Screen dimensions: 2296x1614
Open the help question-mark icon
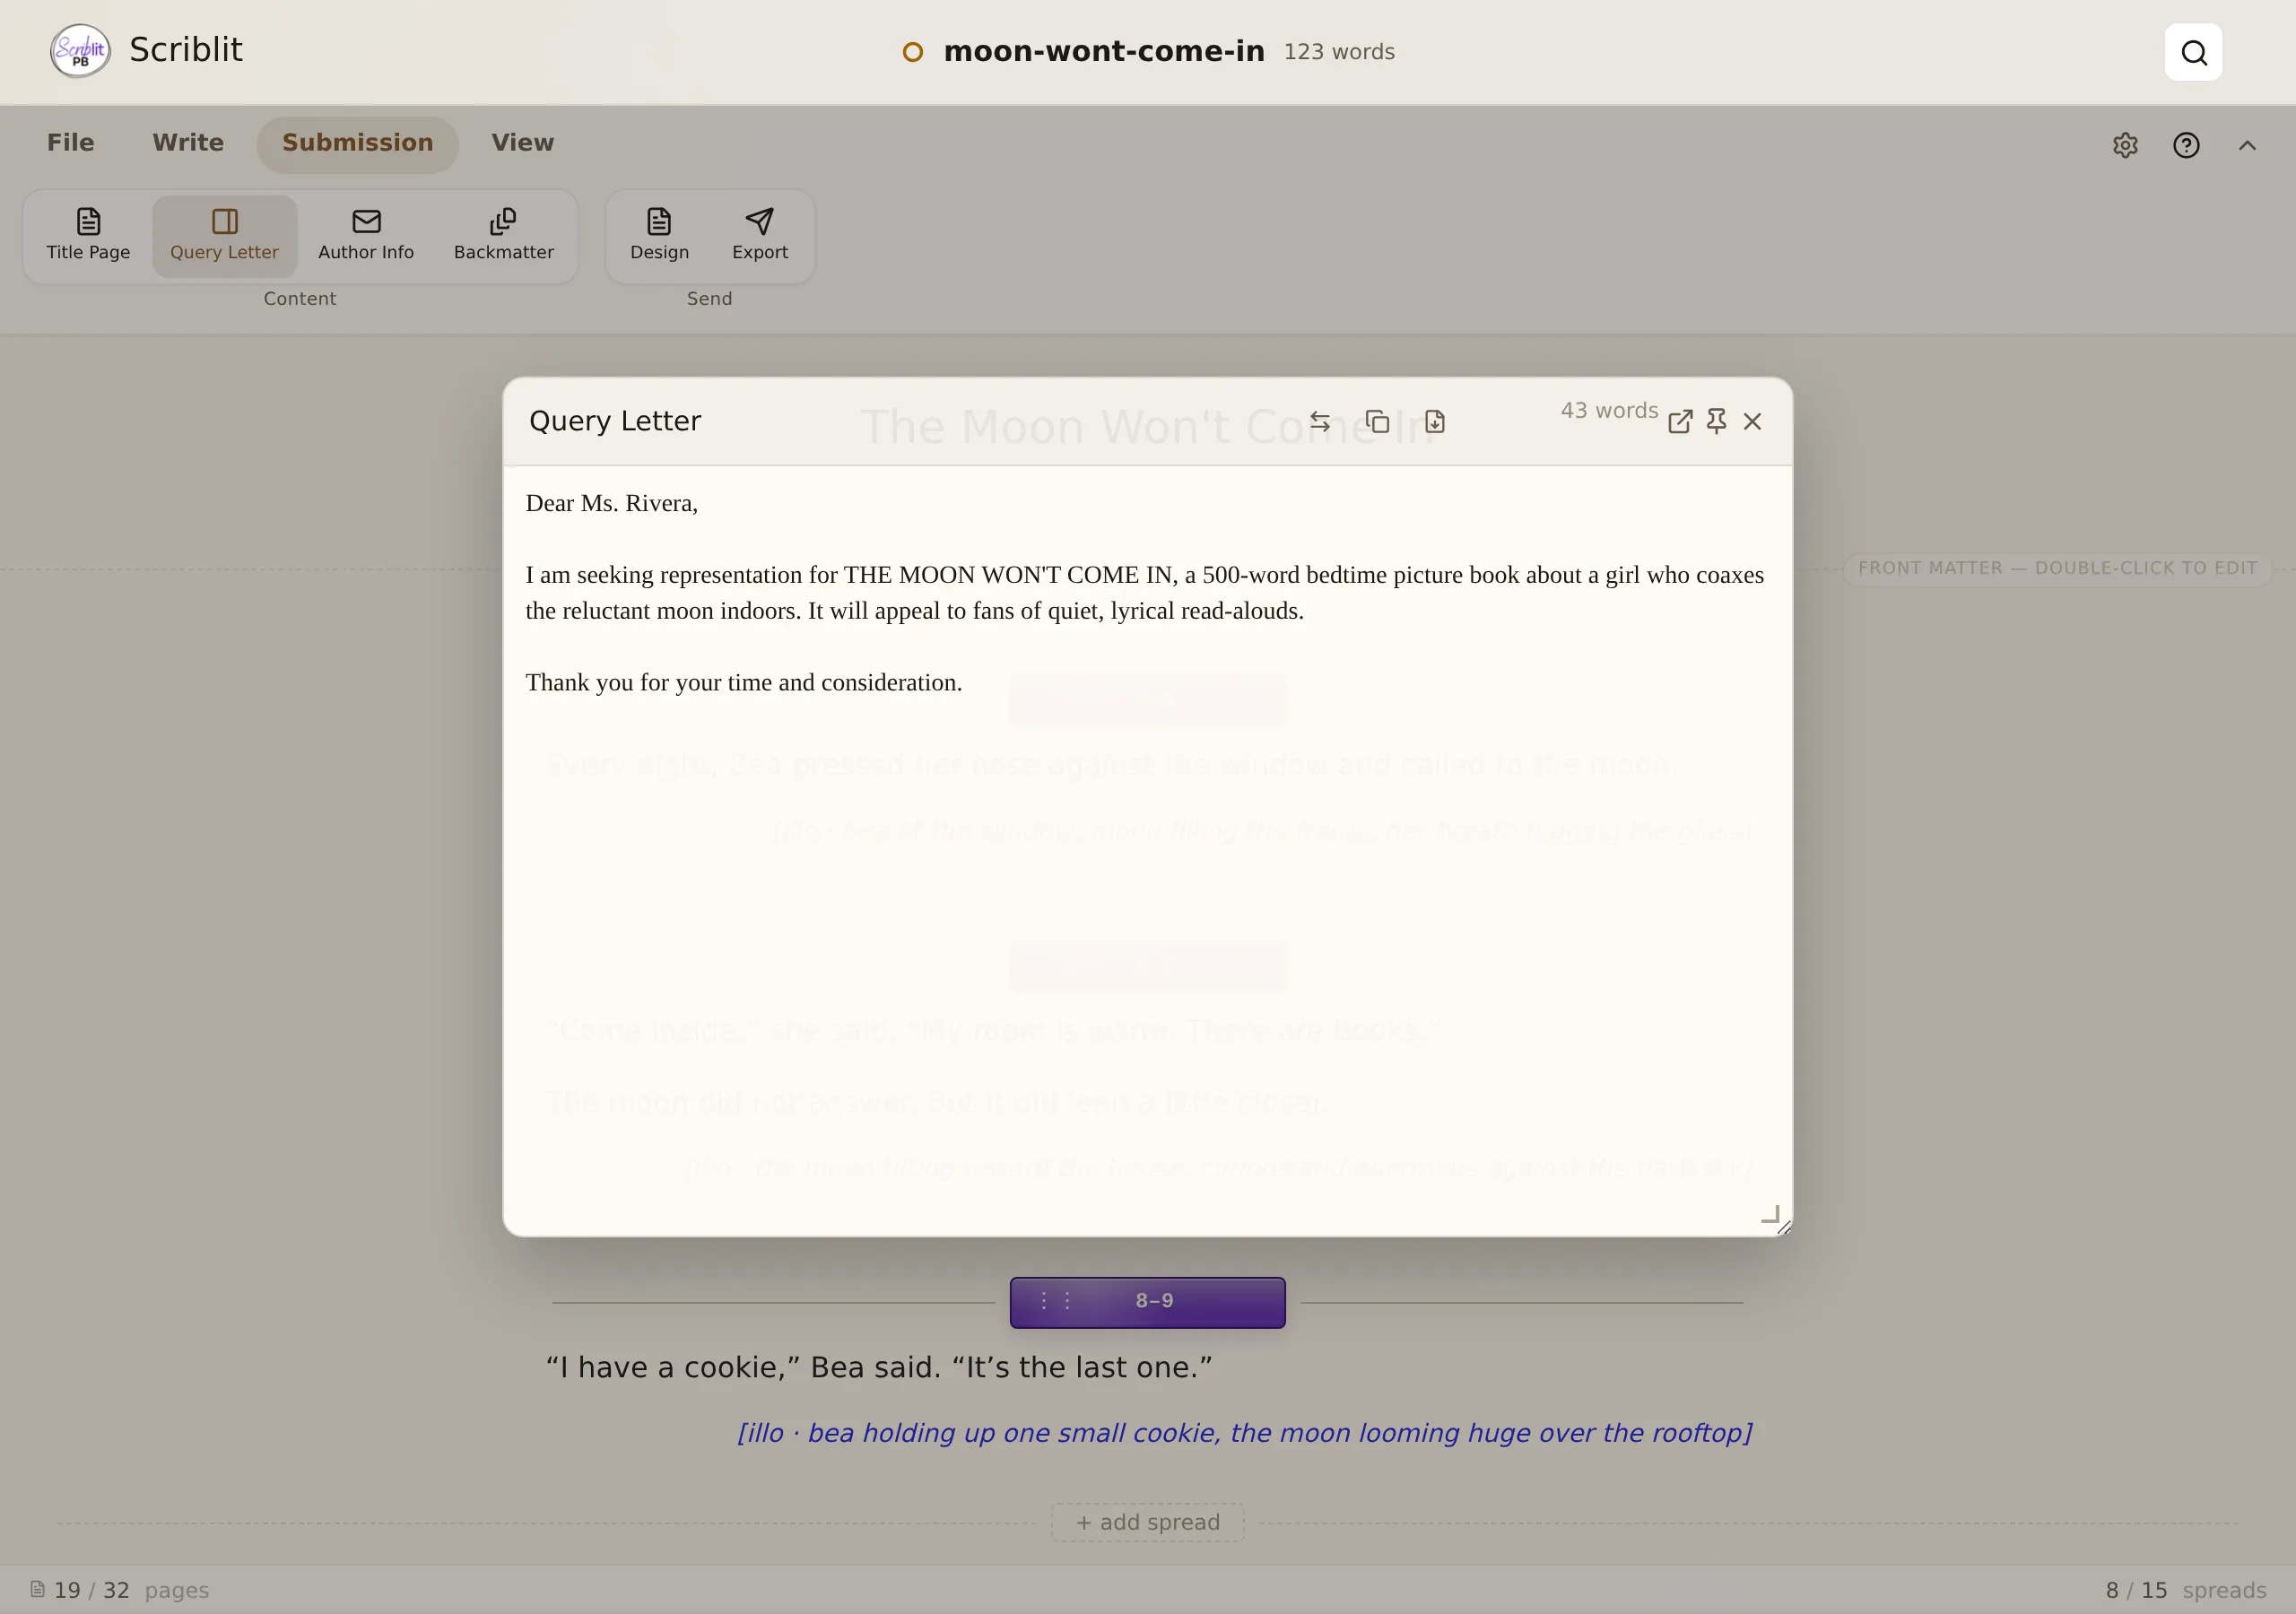(2186, 146)
